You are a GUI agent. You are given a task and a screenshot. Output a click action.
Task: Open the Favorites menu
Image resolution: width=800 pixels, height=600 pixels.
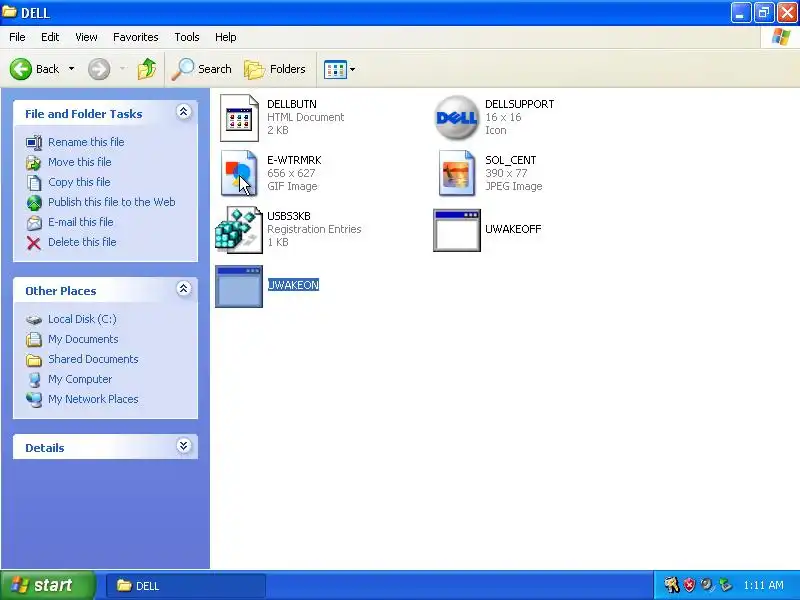(x=136, y=37)
